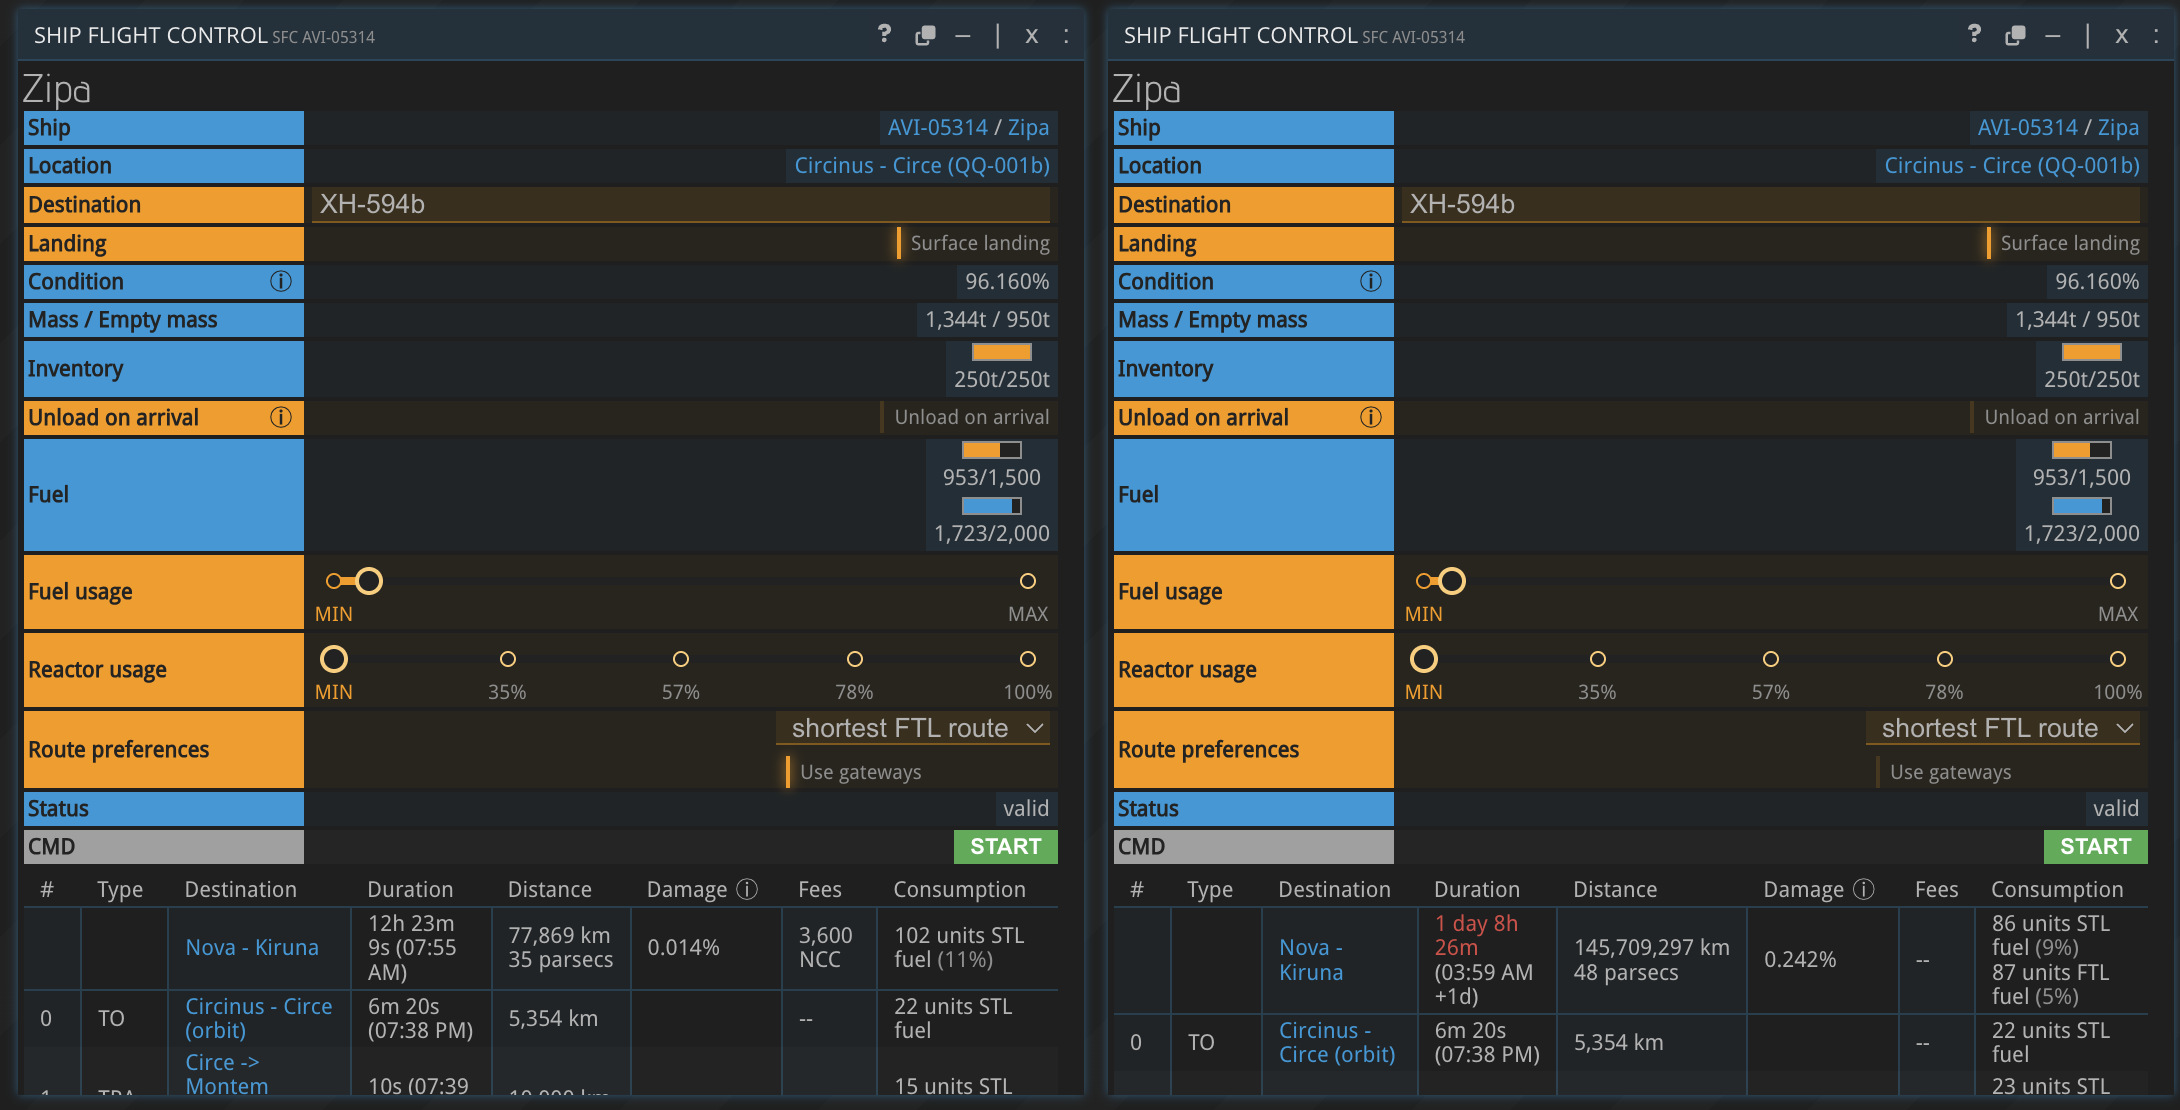Open help icon in left panel header
Viewport: 2180px width, 1110px height.
point(884,35)
